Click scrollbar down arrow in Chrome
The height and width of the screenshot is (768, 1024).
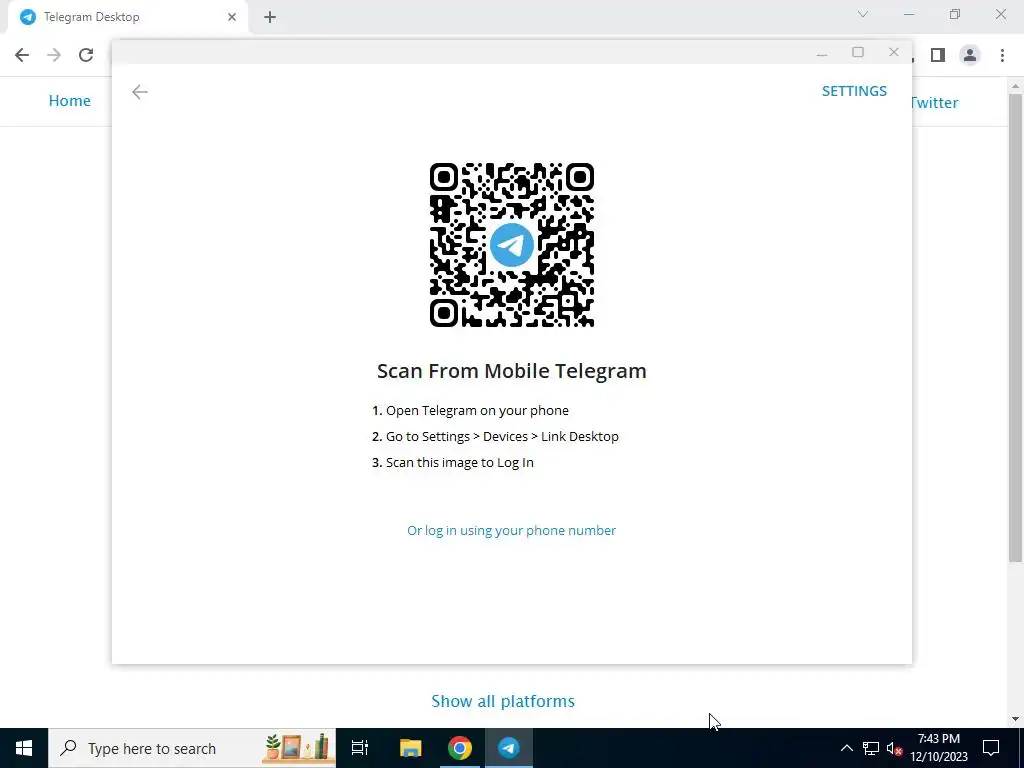coord(1015,719)
